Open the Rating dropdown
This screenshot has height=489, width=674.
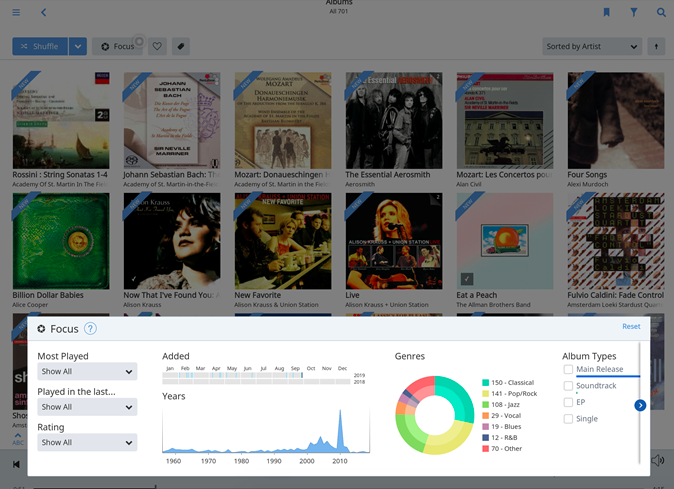click(x=87, y=442)
